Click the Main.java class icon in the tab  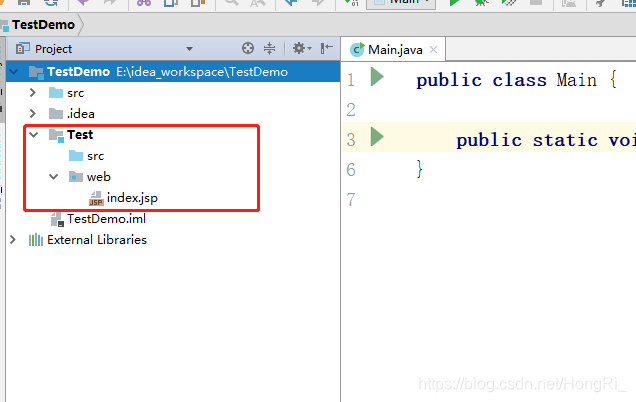(x=357, y=49)
